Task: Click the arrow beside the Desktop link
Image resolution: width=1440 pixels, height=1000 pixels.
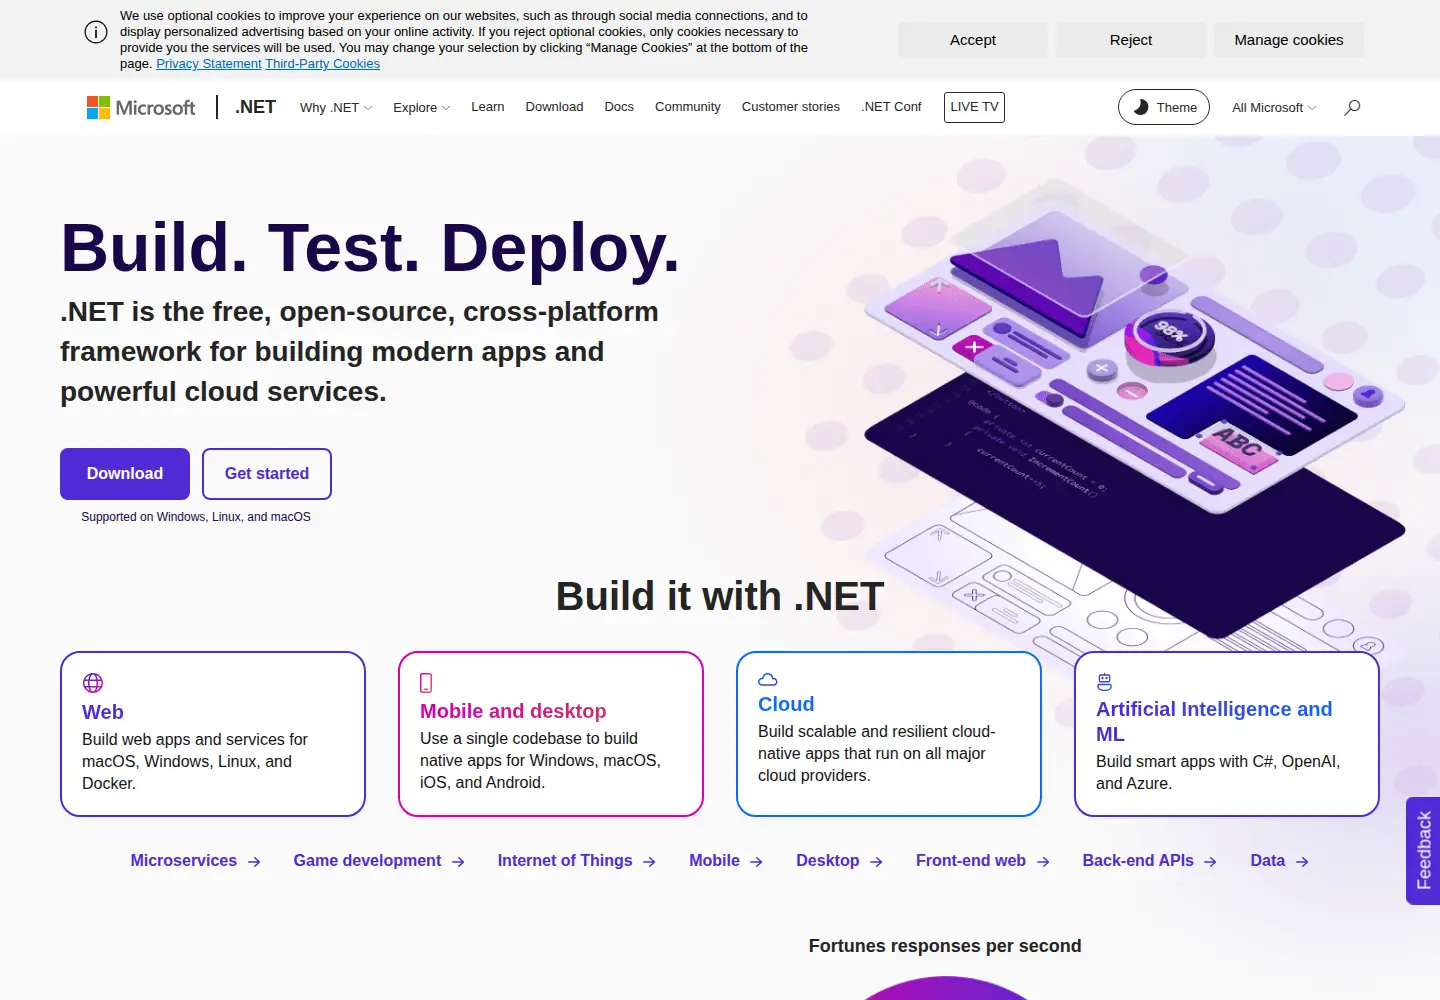Action: 876,861
